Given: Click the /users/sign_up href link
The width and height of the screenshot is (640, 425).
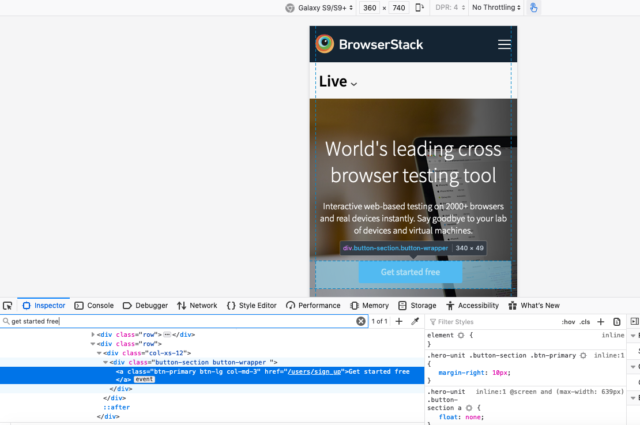Looking at the screenshot, I should [314, 372].
